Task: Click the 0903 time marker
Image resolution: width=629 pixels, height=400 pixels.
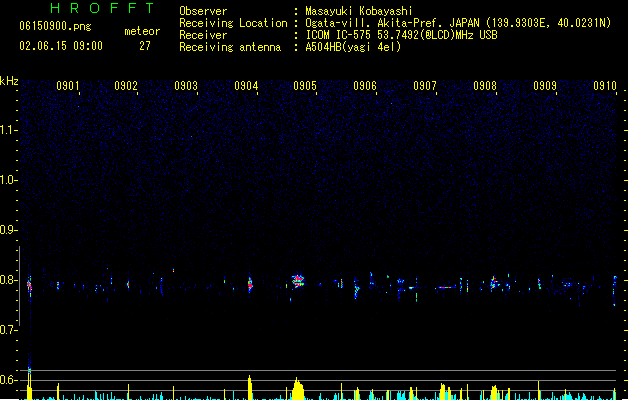Action: (x=186, y=86)
